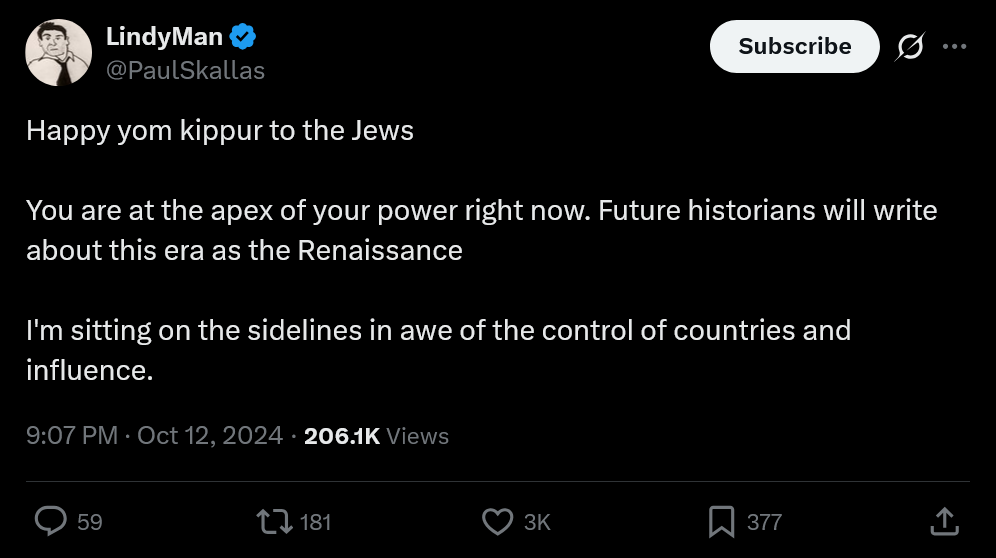Viewport: 996px width, 558px height.
Task: Click the 9:07 PM timestamp
Action: [72, 436]
